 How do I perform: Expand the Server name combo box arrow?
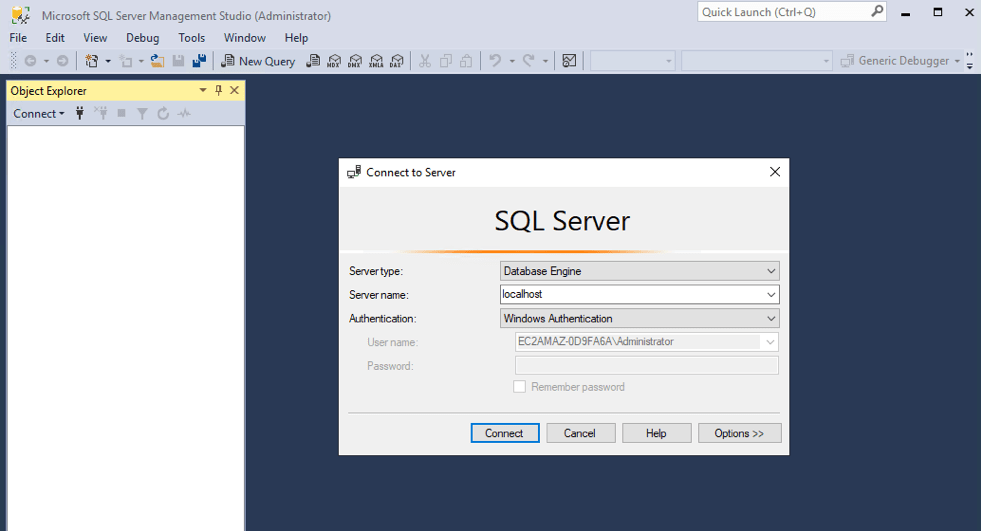coord(771,295)
